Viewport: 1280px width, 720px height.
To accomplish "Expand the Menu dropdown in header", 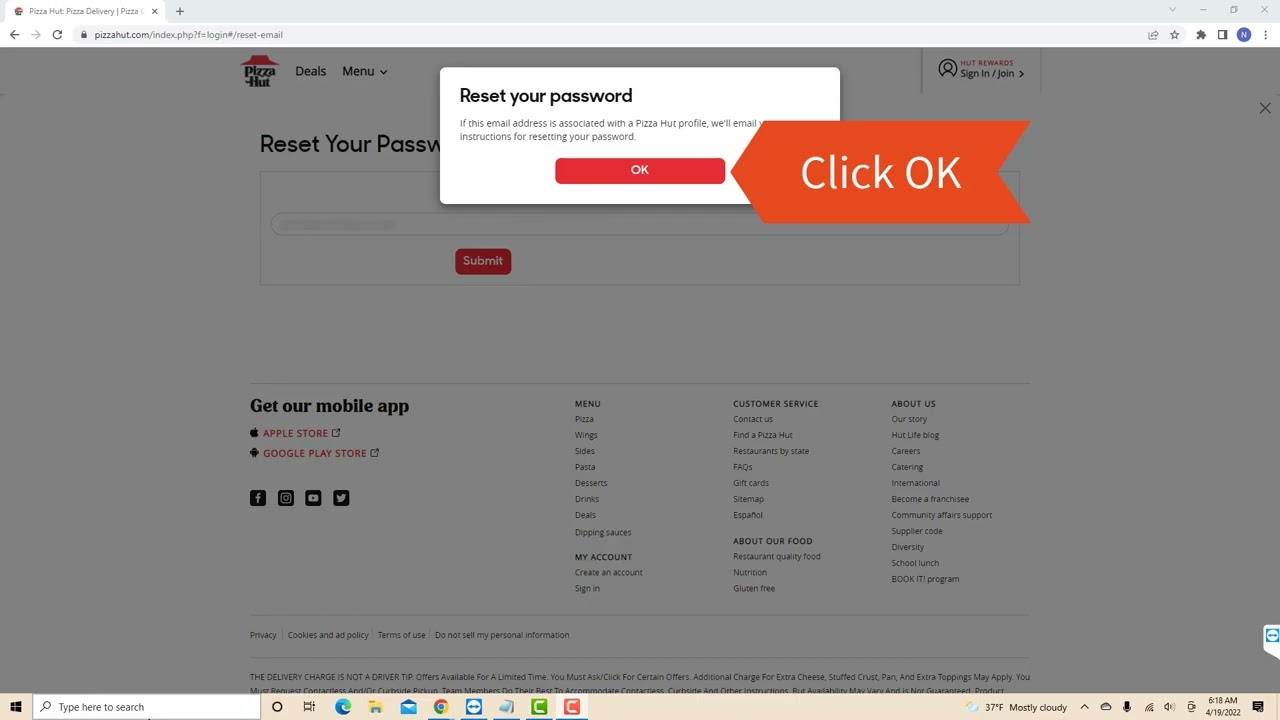I will click(365, 71).
